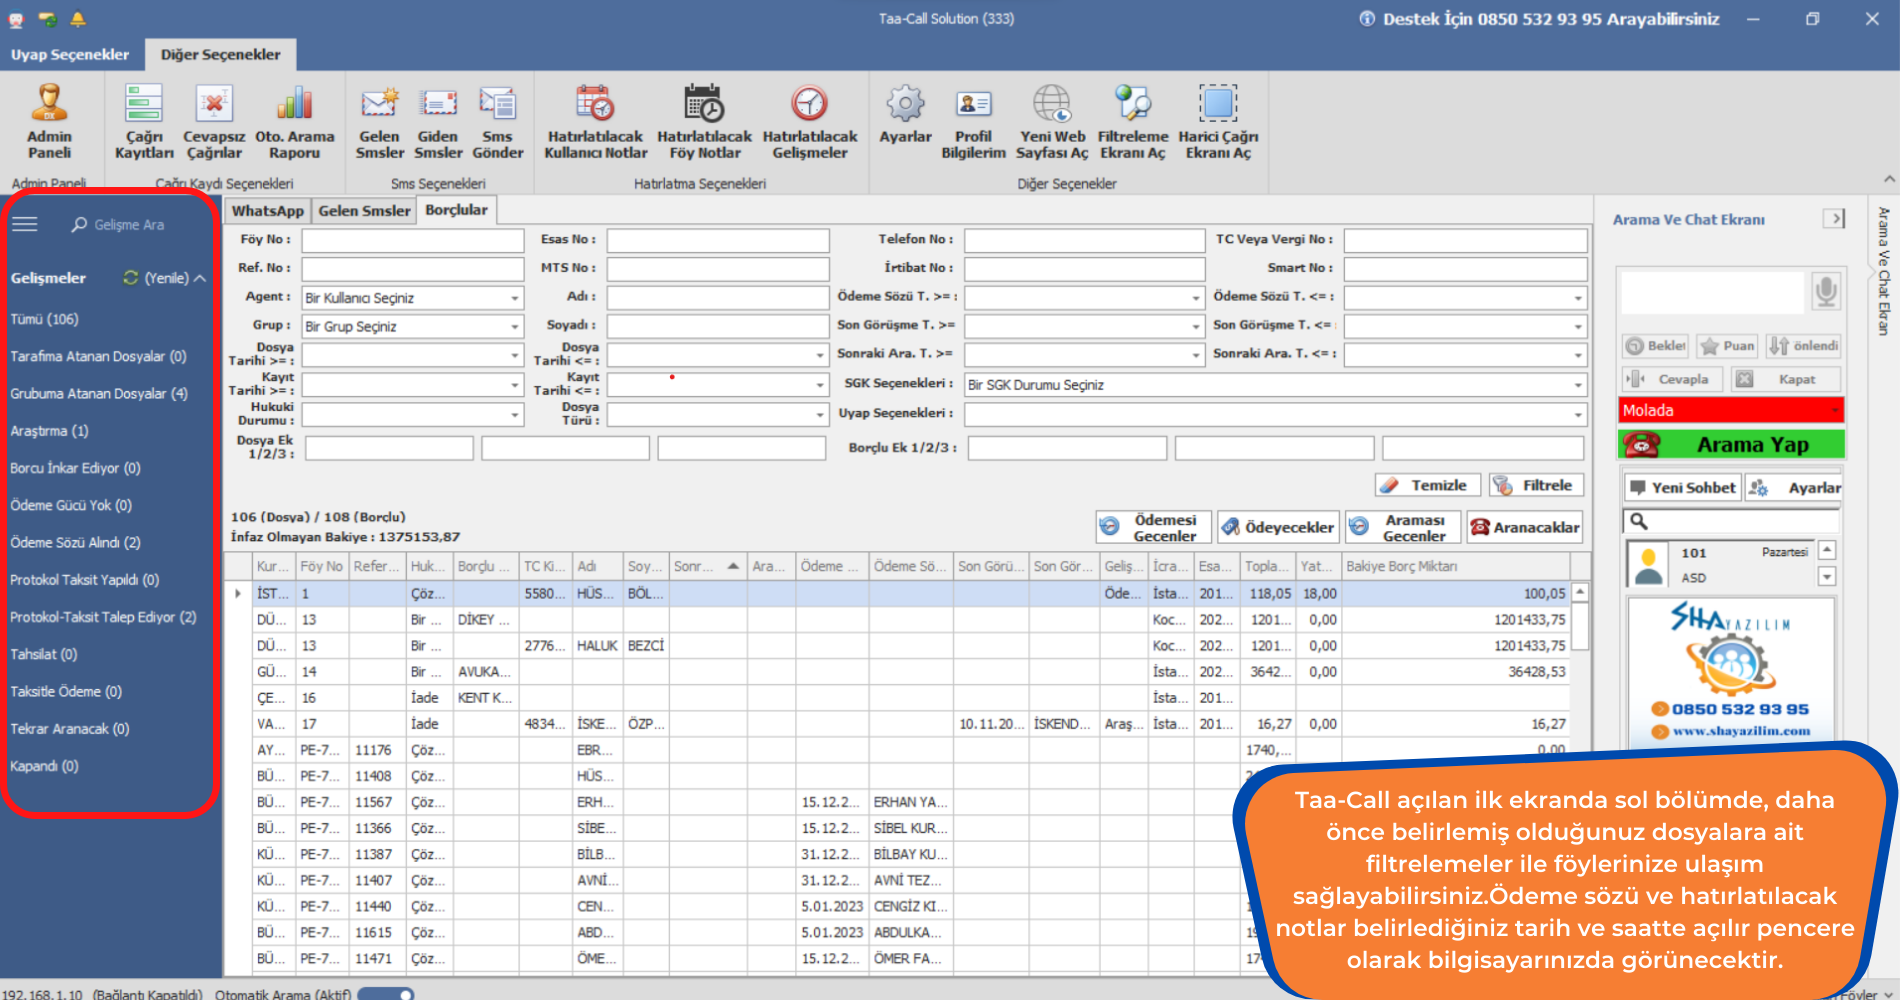Image resolution: width=1900 pixels, height=1000 pixels.
Task: Open Hatırlatılacak Föy Notlar
Action: (x=704, y=121)
